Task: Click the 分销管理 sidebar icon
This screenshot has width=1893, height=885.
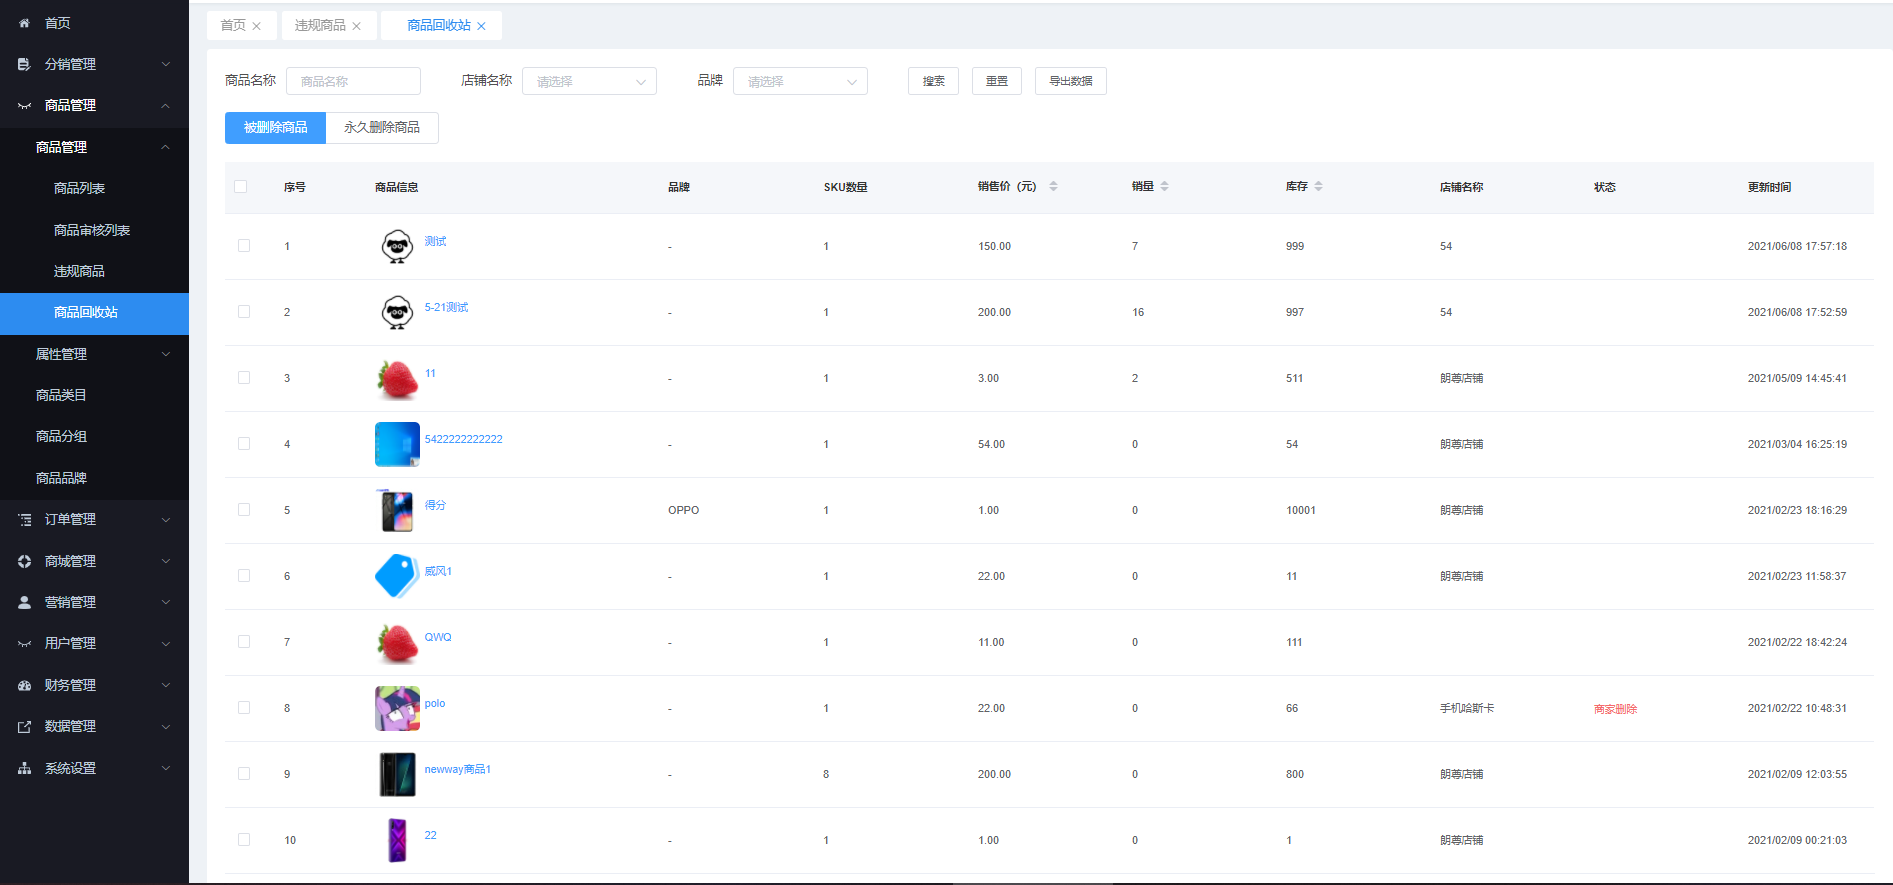Action: [x=24, y=64]
